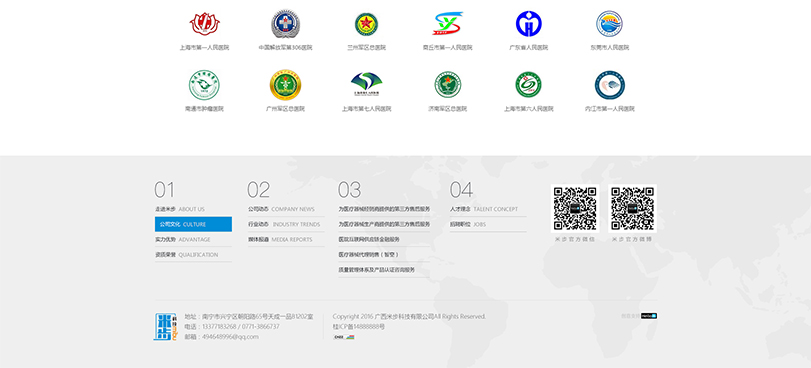Click the 中国解放军第306医院 label
The width and height of the screenshot is (811, 368).
pos(286,48)
